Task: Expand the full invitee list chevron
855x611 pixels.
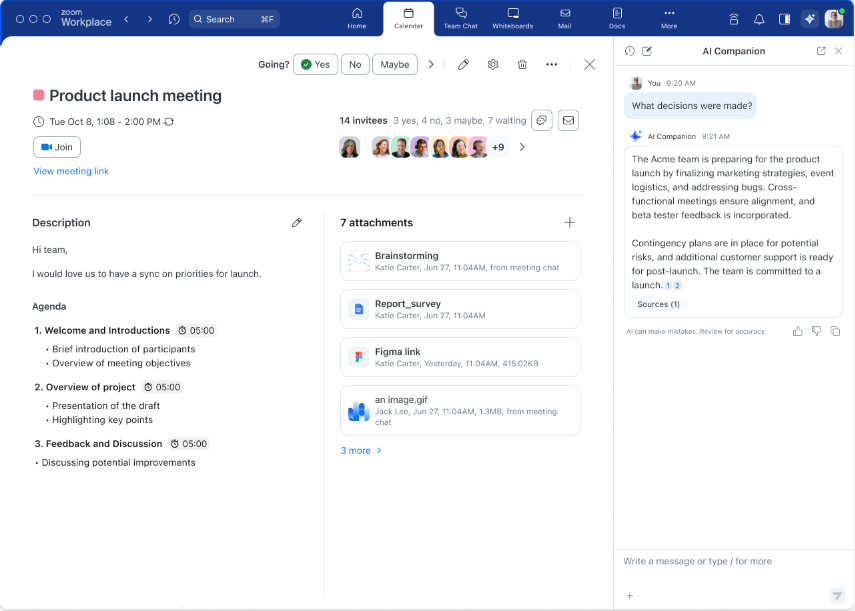Action: (x=522, y=147)
